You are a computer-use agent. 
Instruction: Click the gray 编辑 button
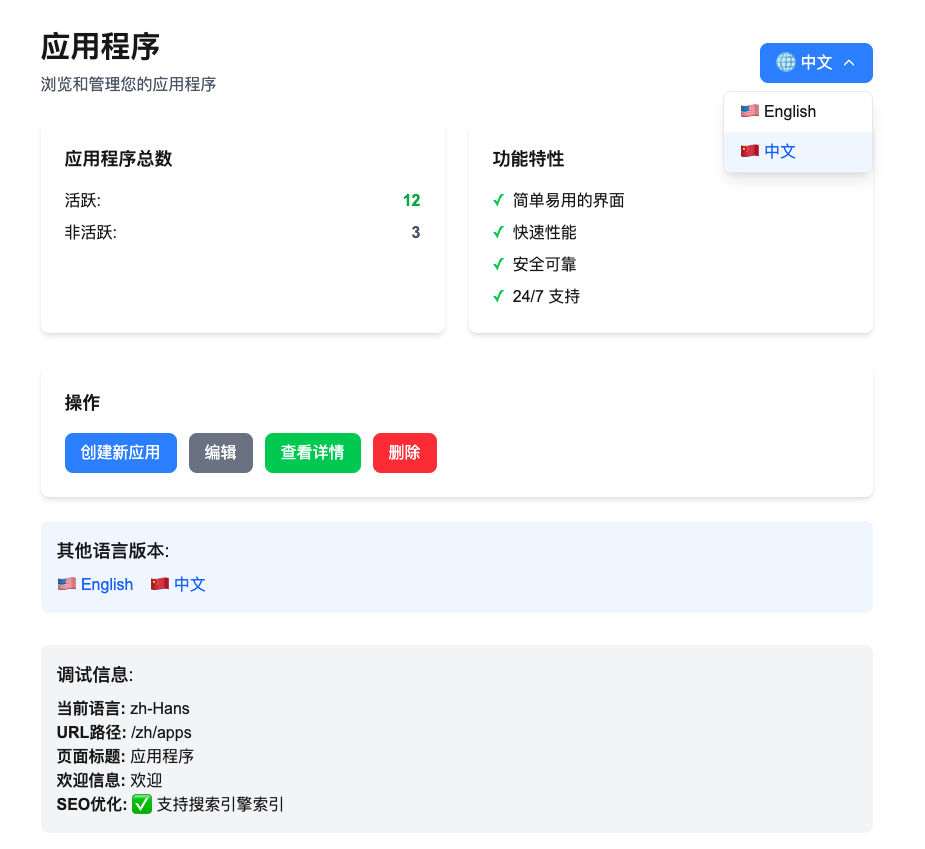221,453
